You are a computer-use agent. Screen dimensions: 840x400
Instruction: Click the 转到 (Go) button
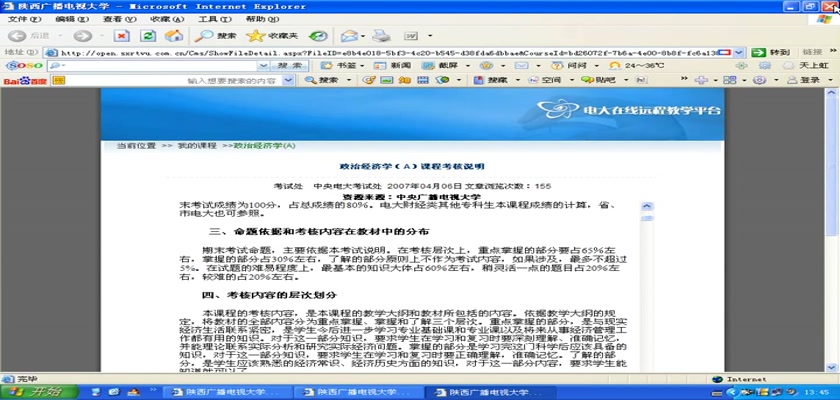(771, 52)
